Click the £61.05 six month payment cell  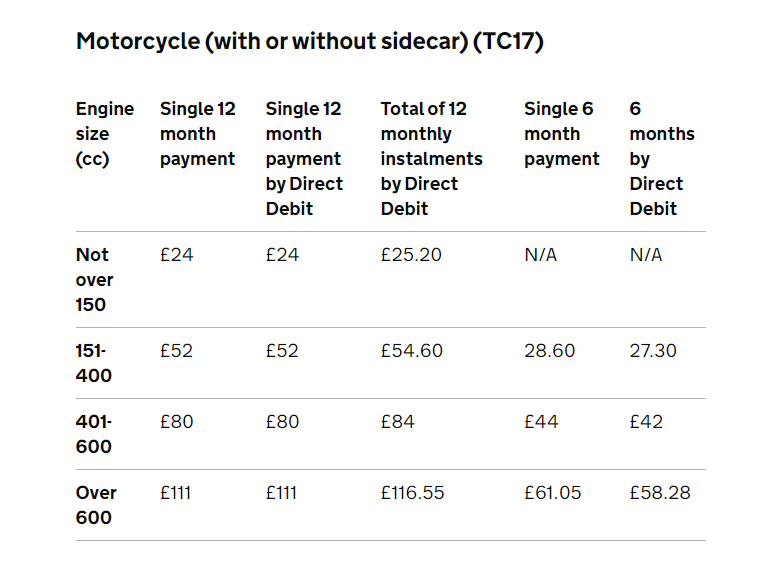pyautogui.click(x=552, y=493)
